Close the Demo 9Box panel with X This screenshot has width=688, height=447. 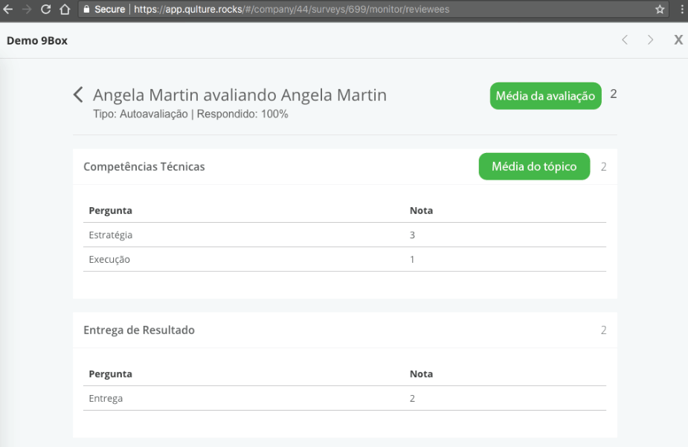[x=678, y=40]
